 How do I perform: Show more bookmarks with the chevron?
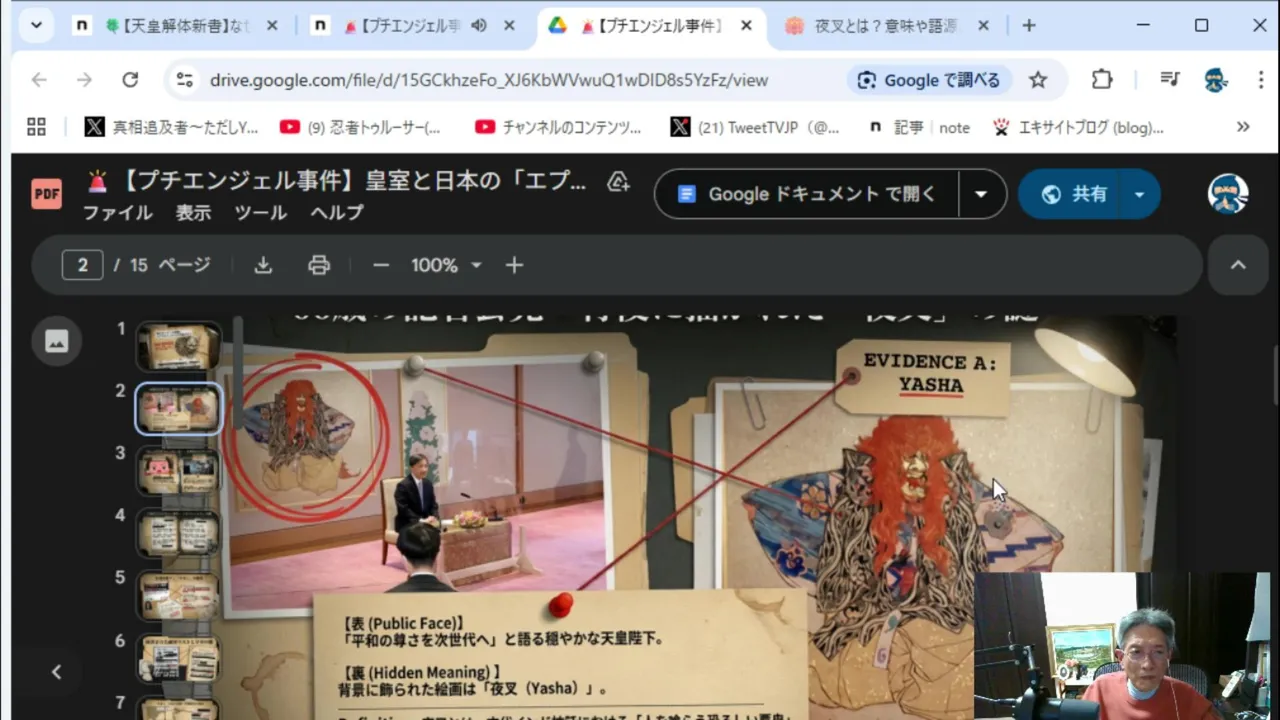pos(1243,127)
